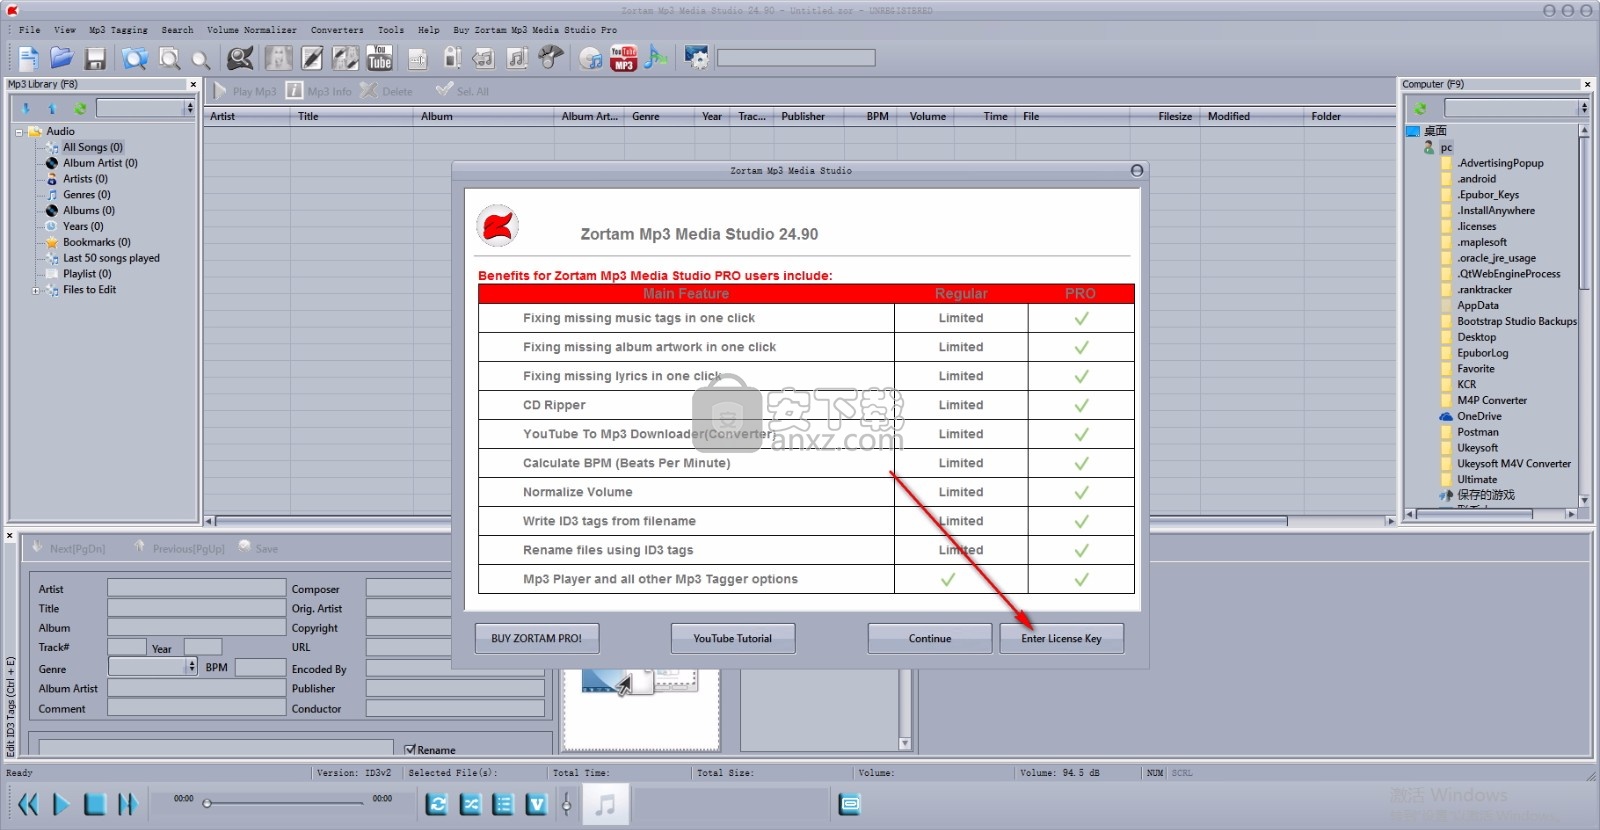Show the playlist list icon
This screenshot has height=830, width=1600.
[504, 804]
